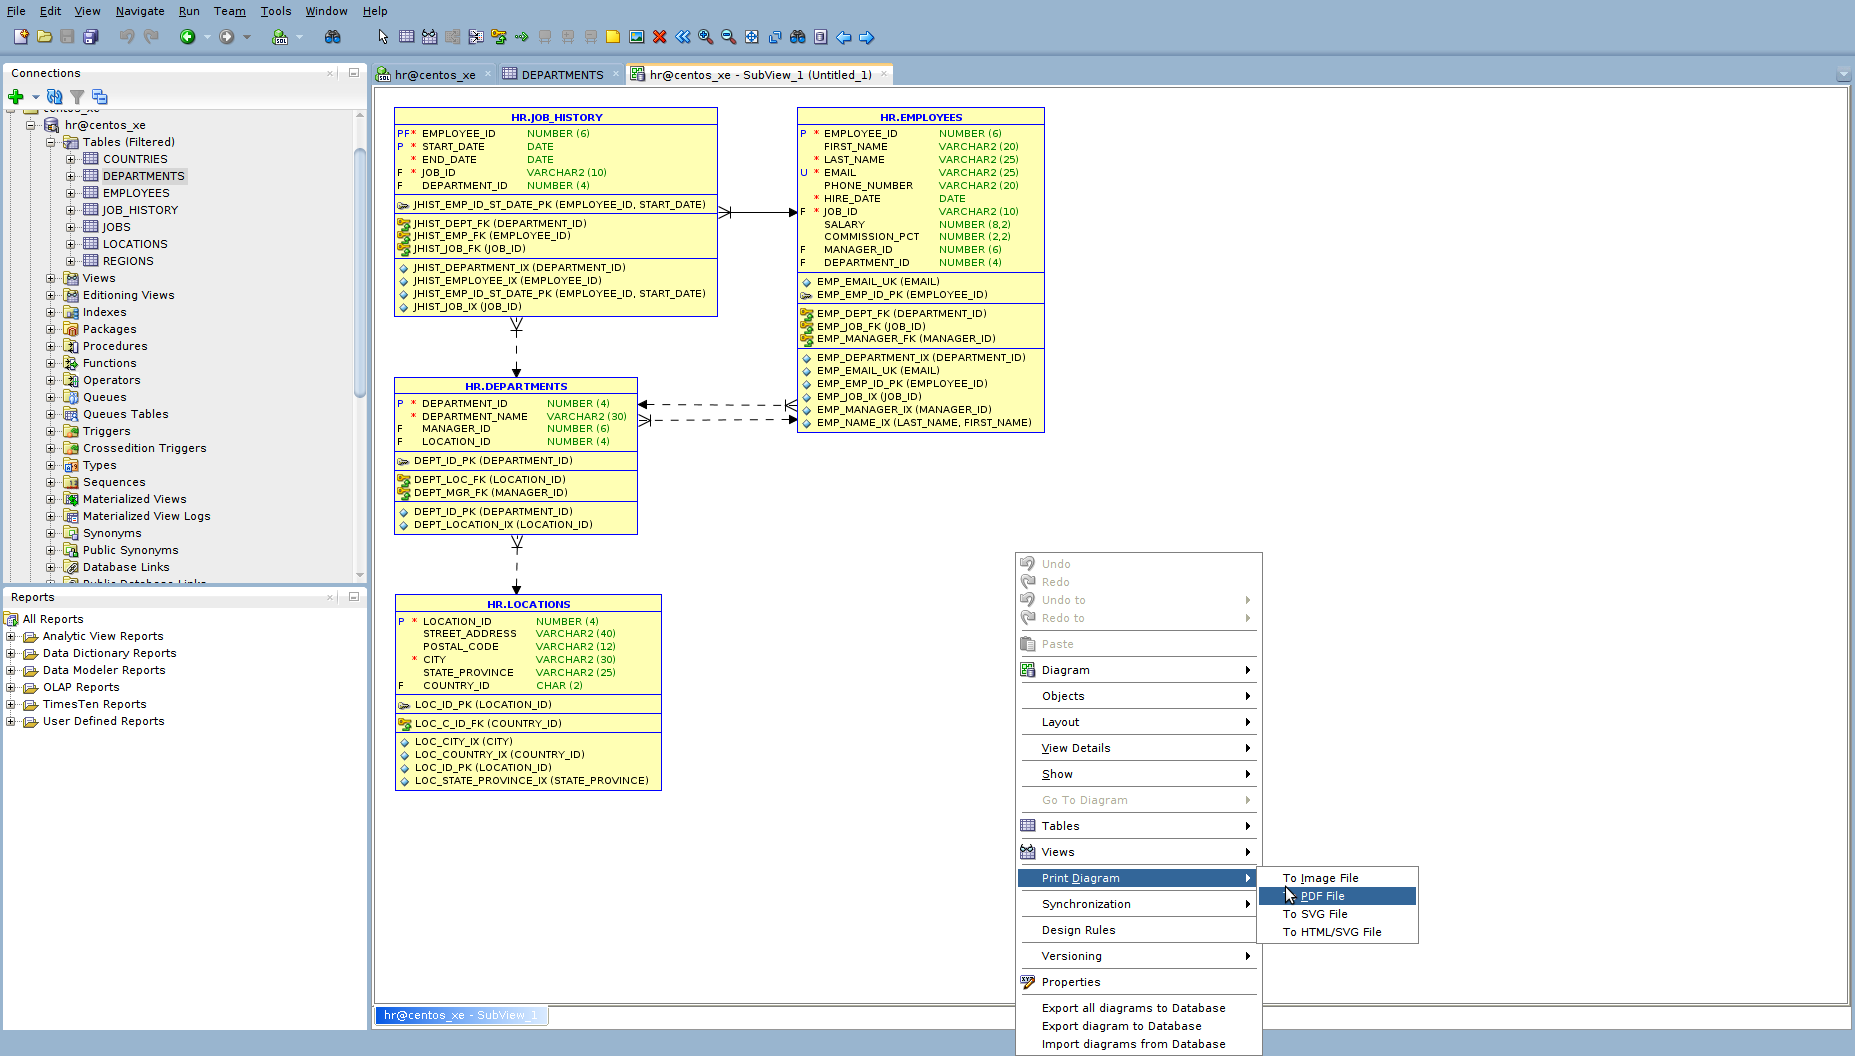Choose To Image File option
This screenshot has height=1056, width=1855.
pos(1337,878)
